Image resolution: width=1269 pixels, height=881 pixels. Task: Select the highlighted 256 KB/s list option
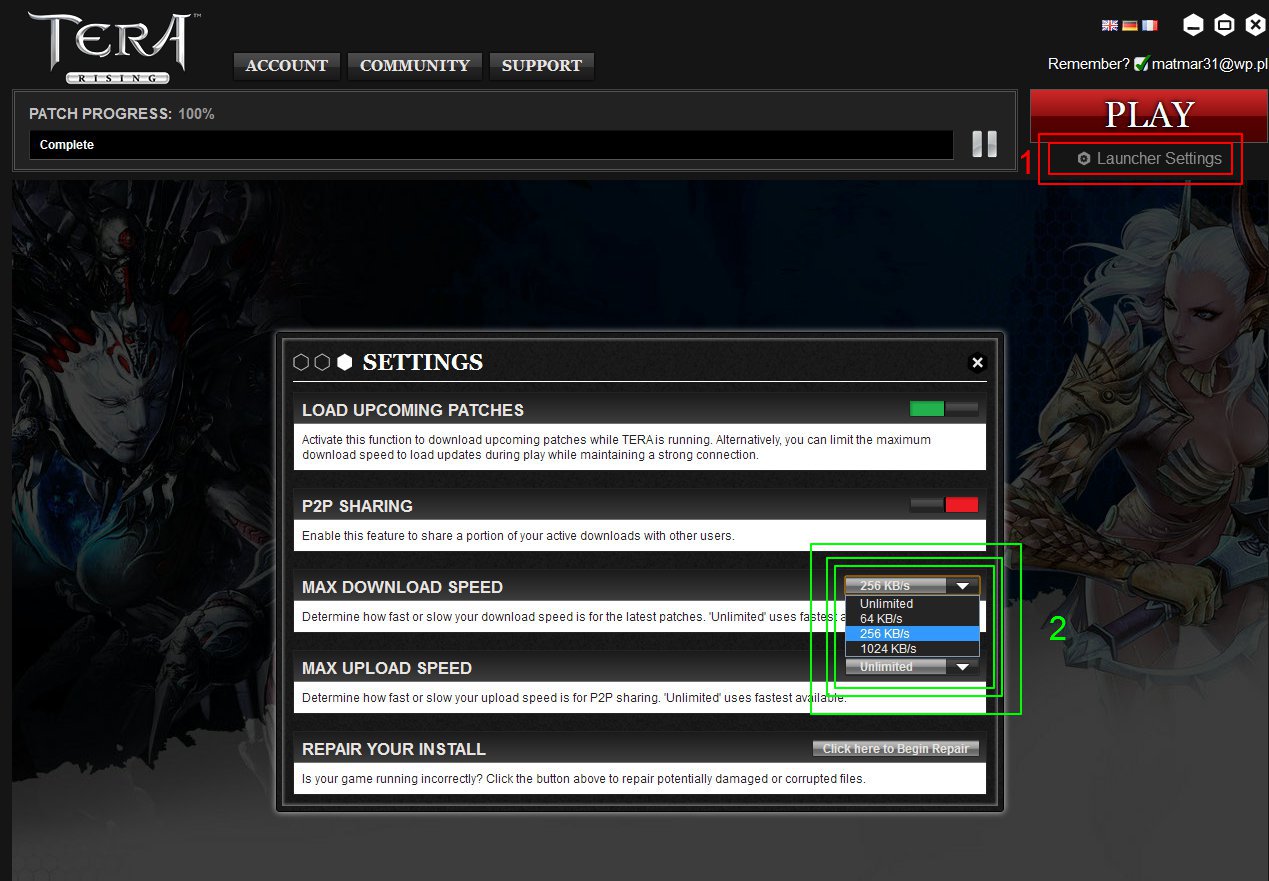tap(912, 634)
